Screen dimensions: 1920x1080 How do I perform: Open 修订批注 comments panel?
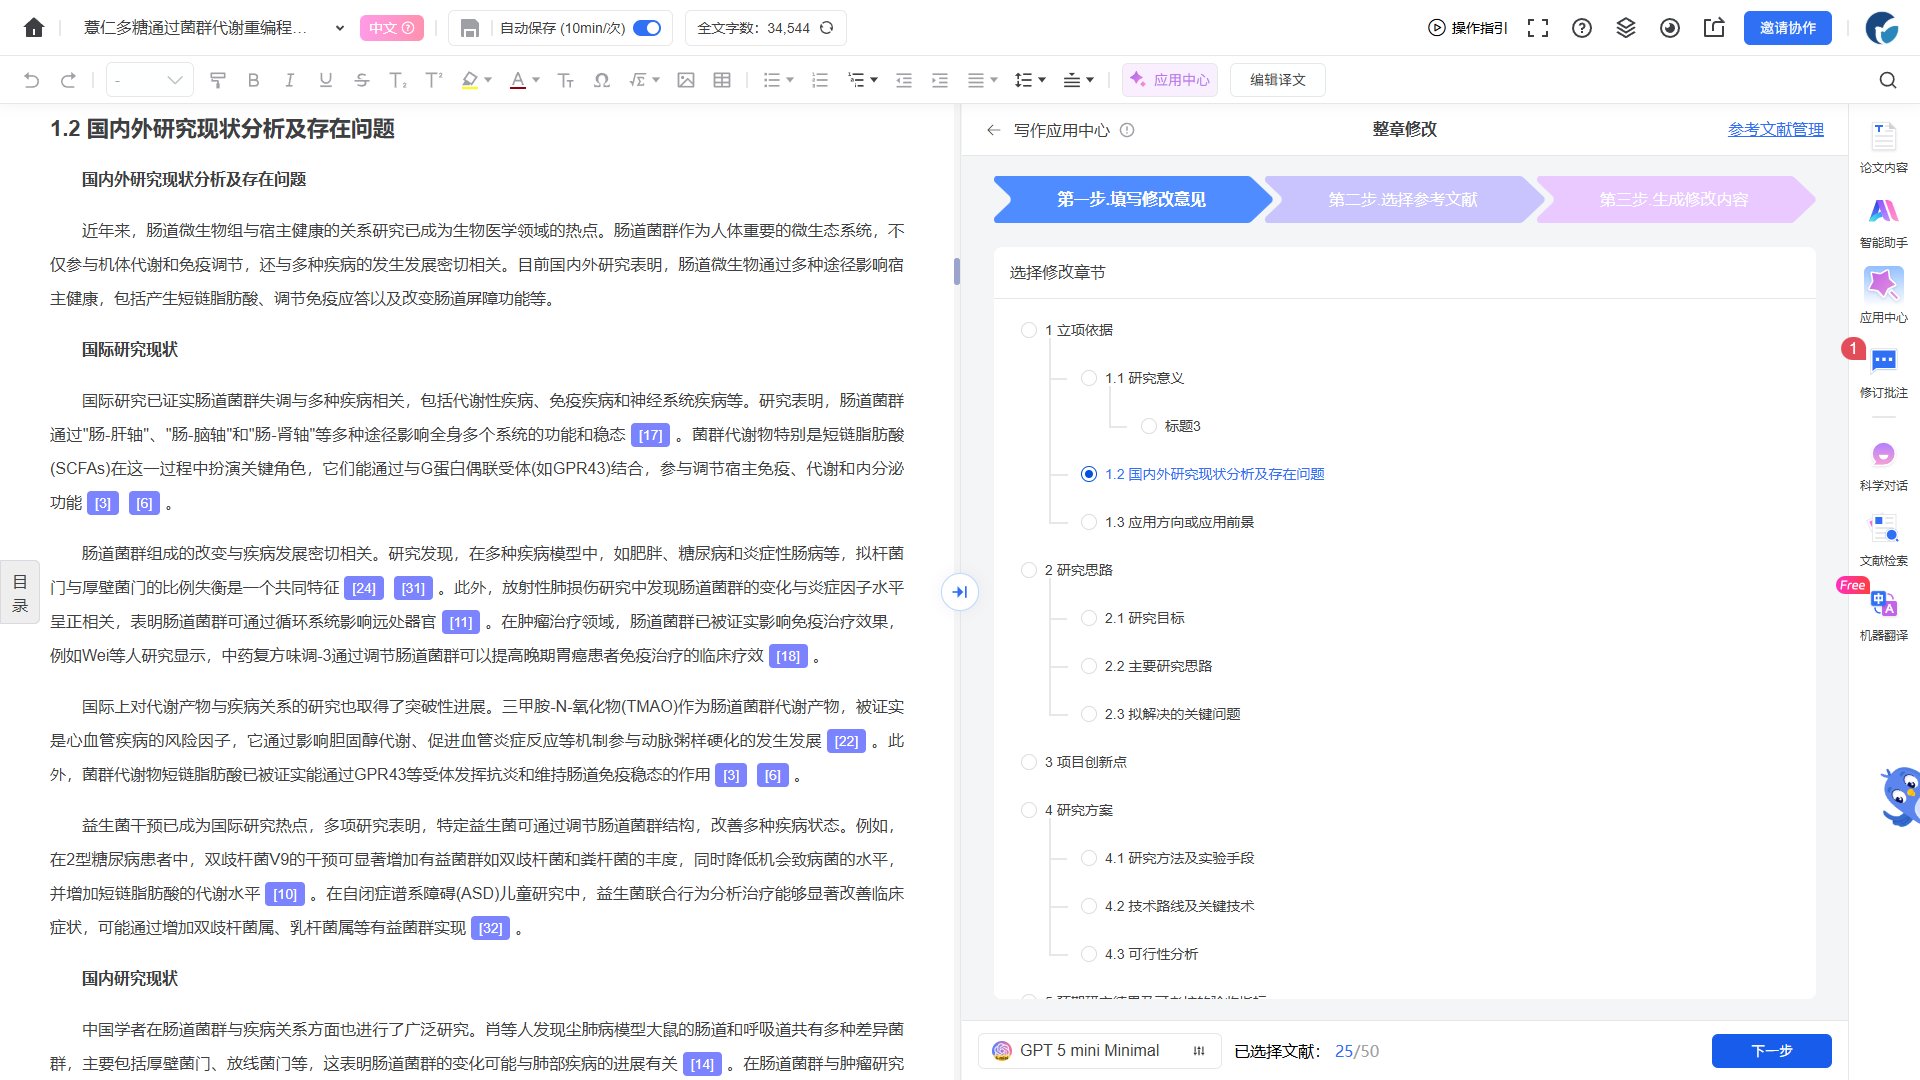coord(1883,372)
